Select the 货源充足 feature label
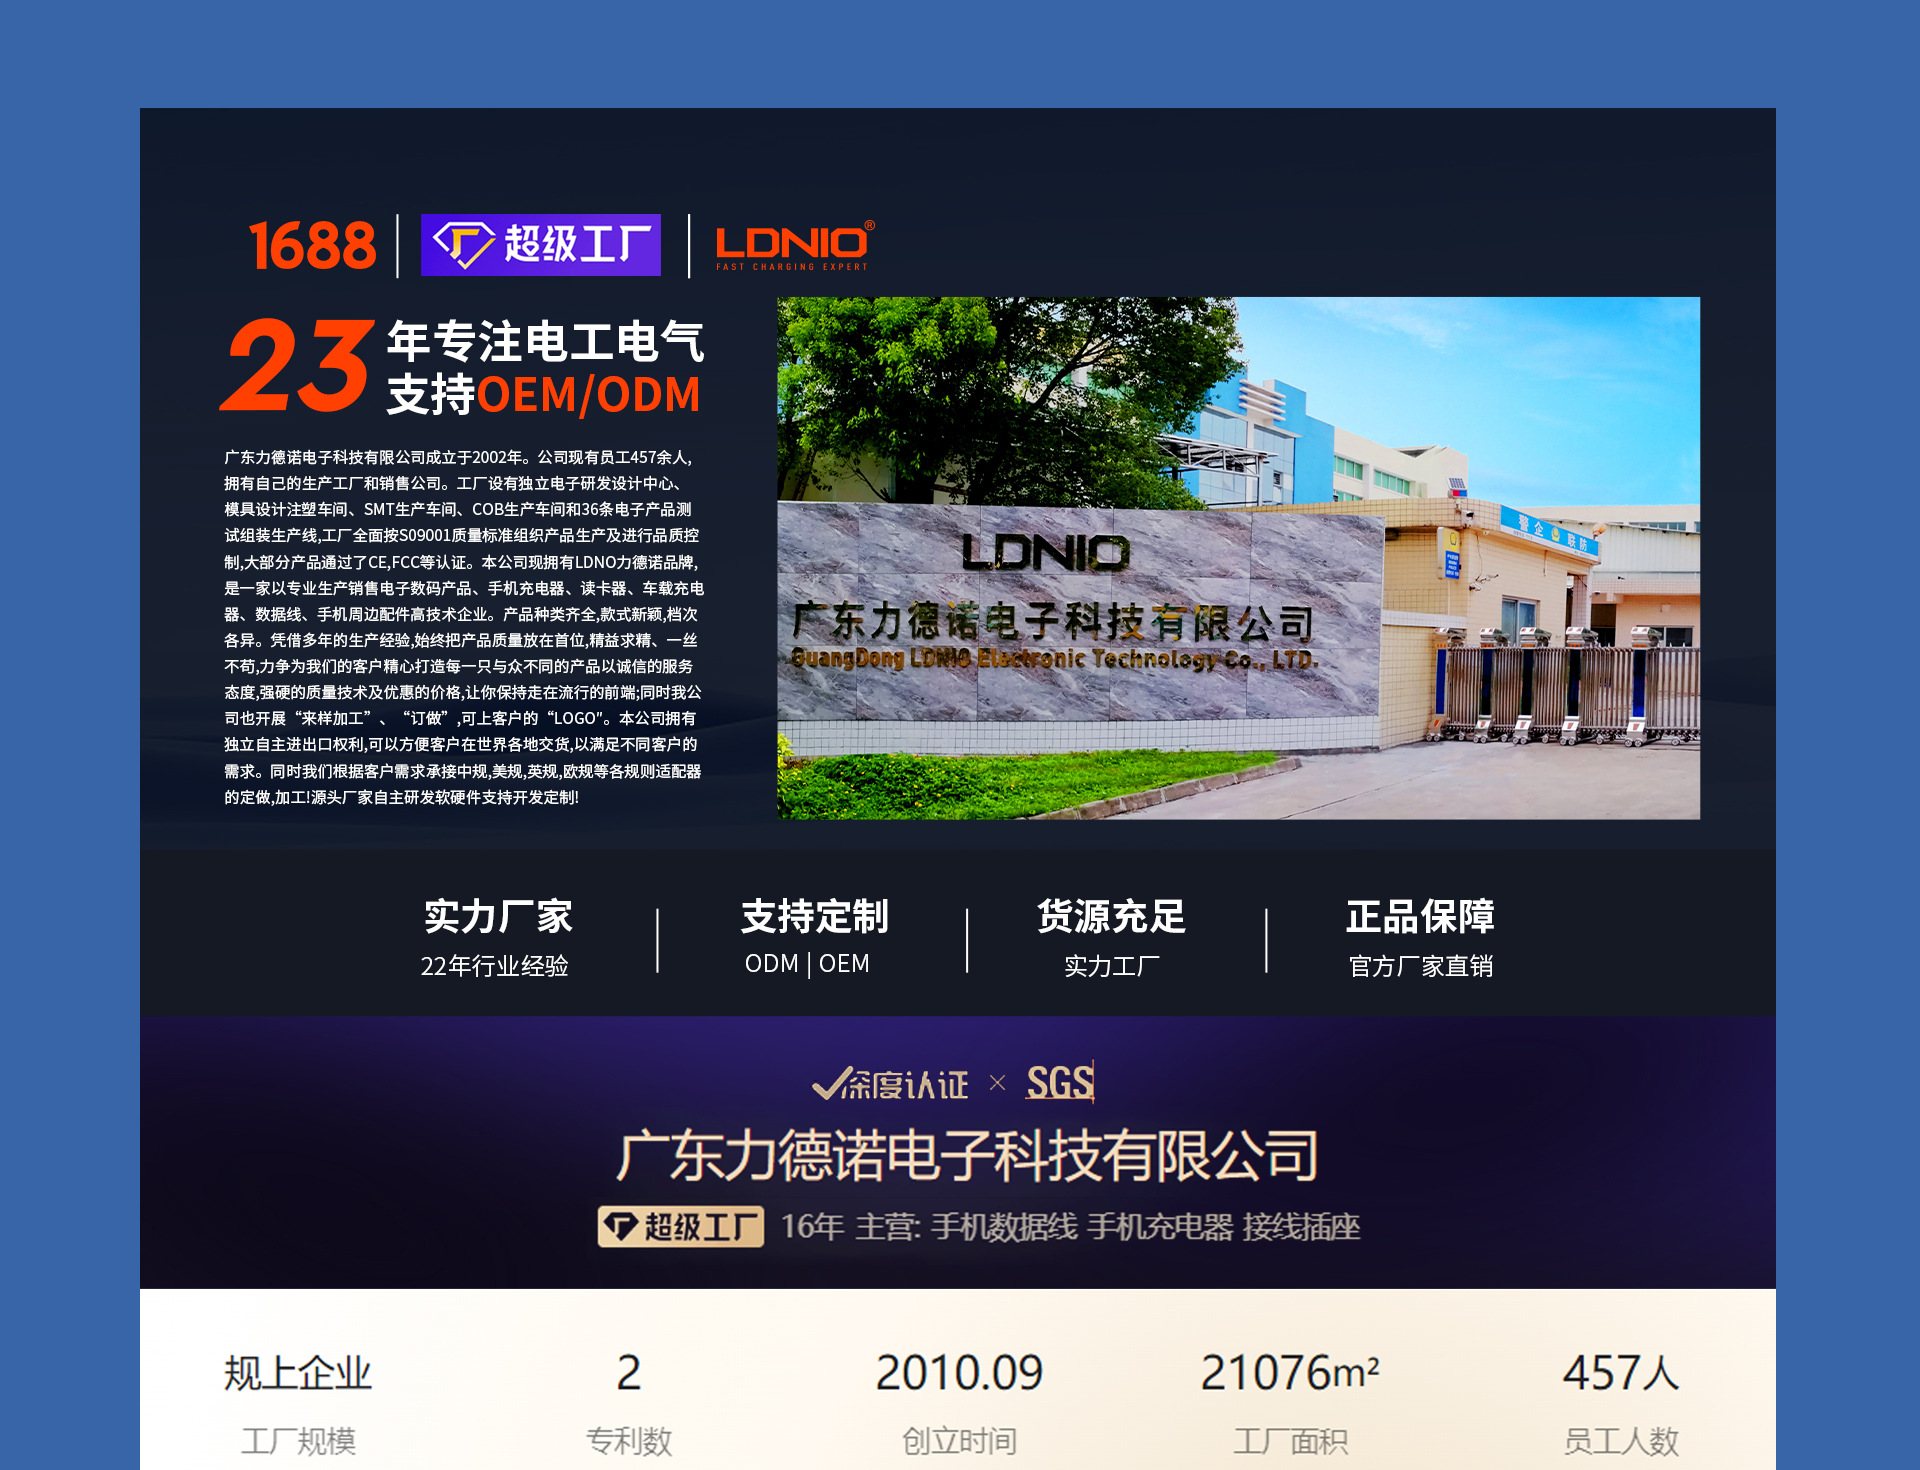 (x=1111, y=917)
